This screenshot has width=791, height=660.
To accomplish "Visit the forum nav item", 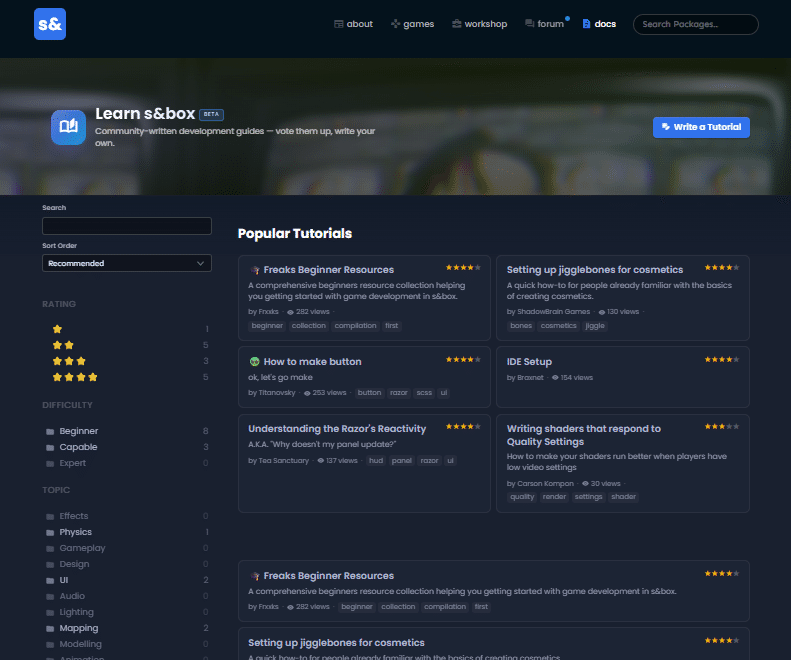I will coord(544,24).
